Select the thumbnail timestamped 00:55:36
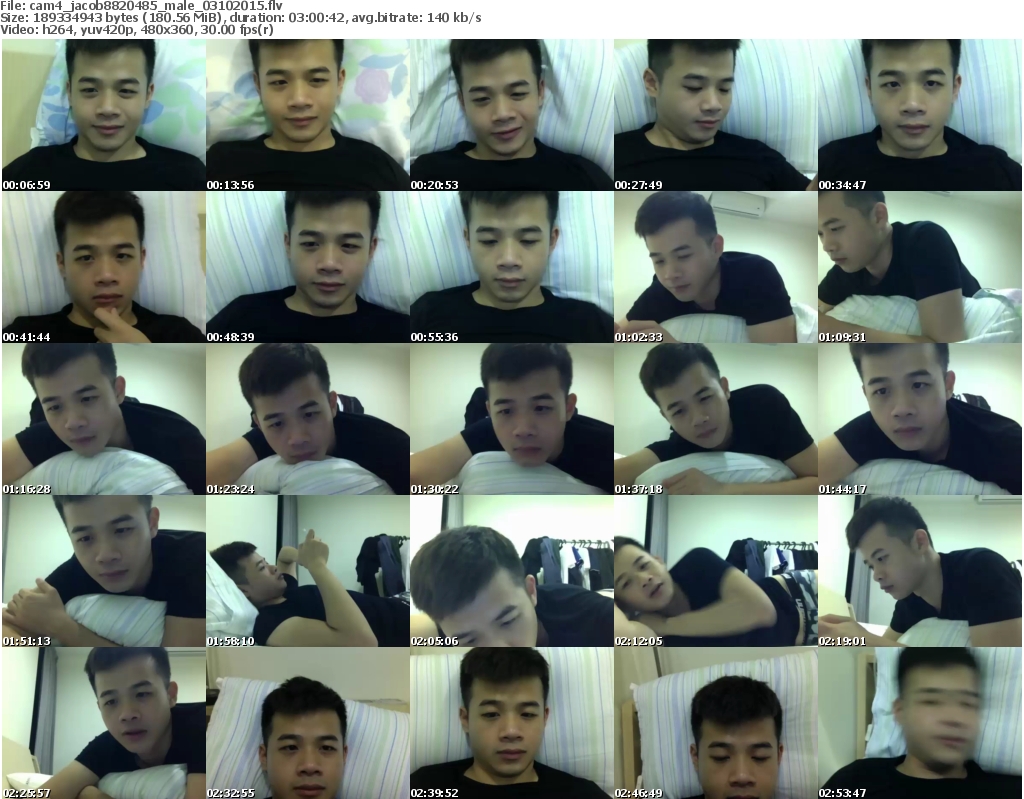 (511, 267)
